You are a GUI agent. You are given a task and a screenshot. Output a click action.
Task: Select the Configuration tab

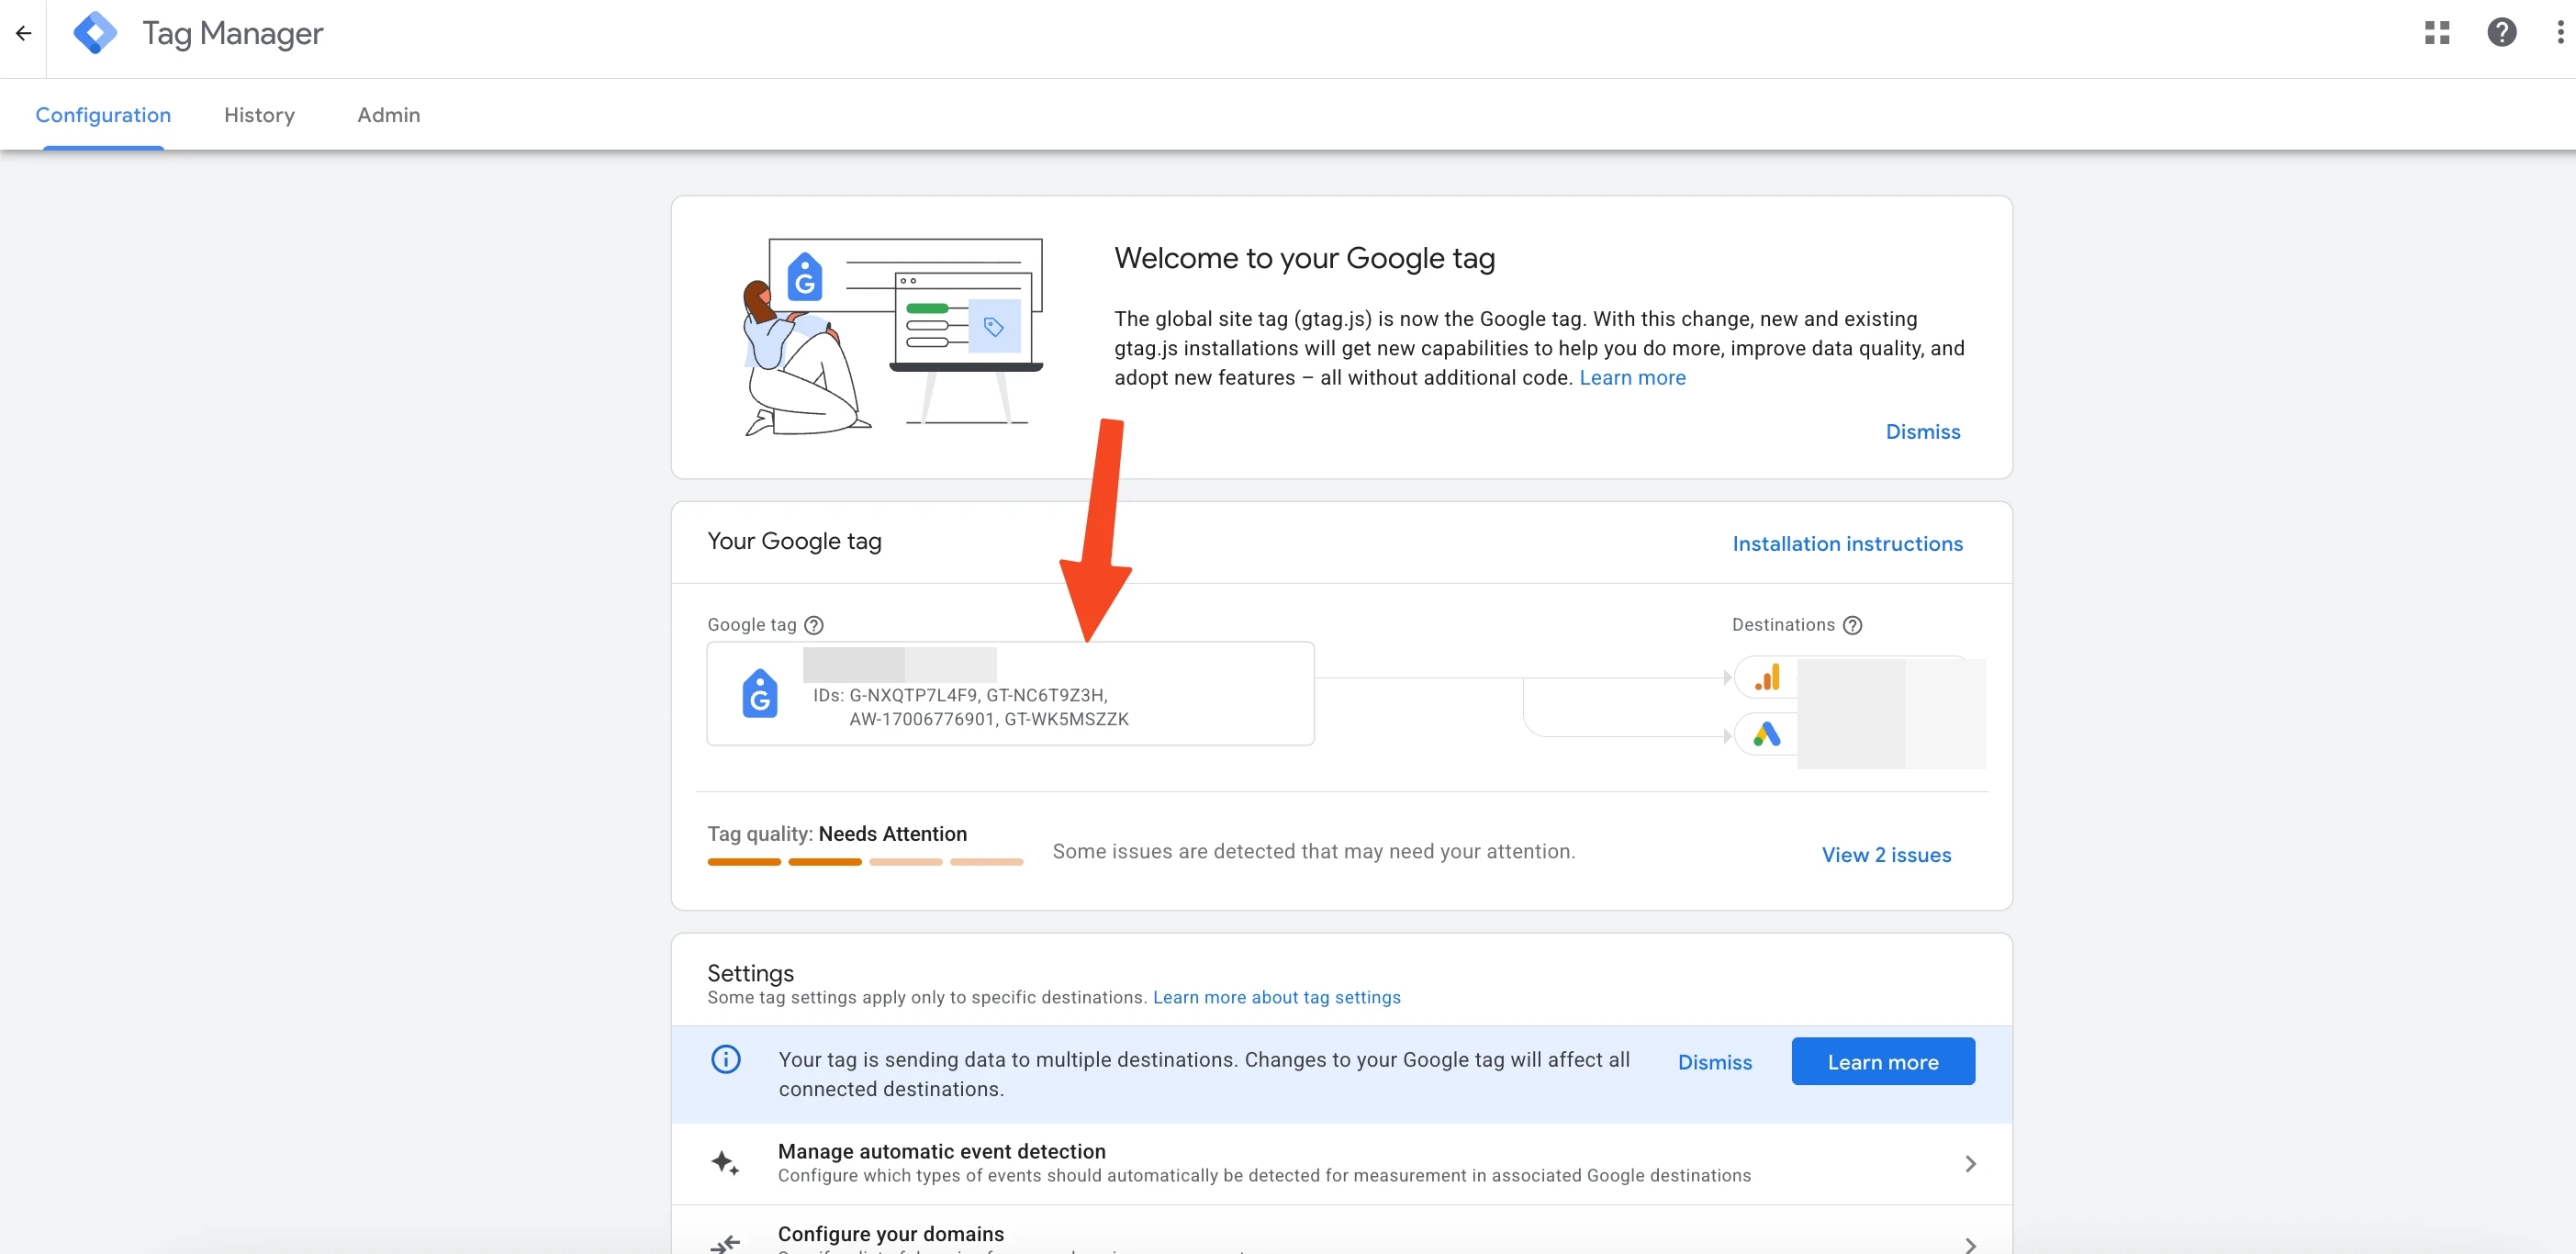(x=103, y=115)
